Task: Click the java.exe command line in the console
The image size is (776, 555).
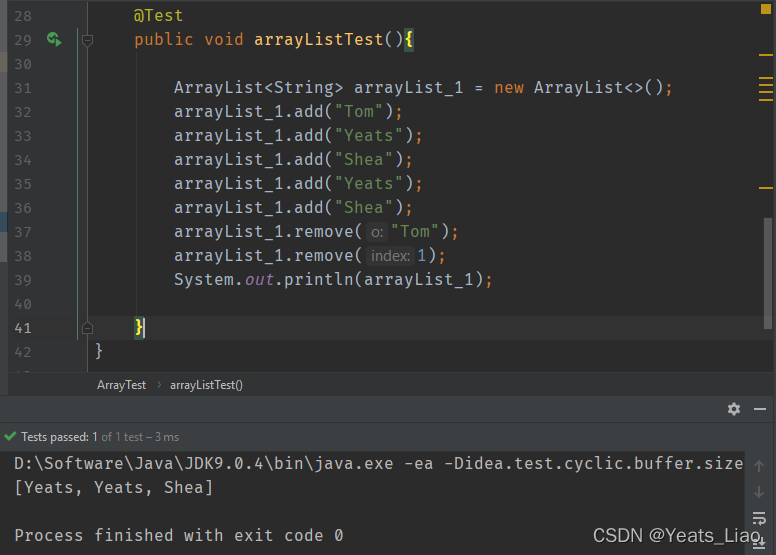Action: [x=379, y=464]
